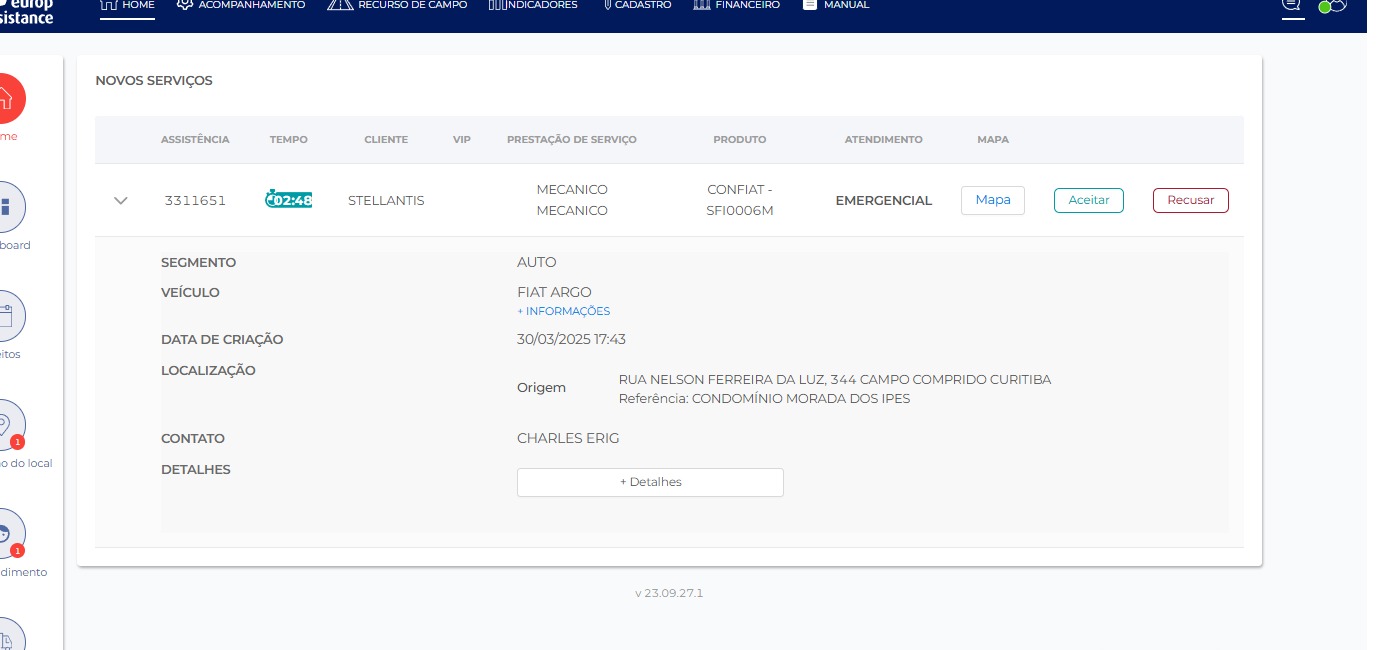The width and height of the screenshot is (1386, 650).
Task: Click the contact name CHARLES ERIG
Action: coord(568,438)
